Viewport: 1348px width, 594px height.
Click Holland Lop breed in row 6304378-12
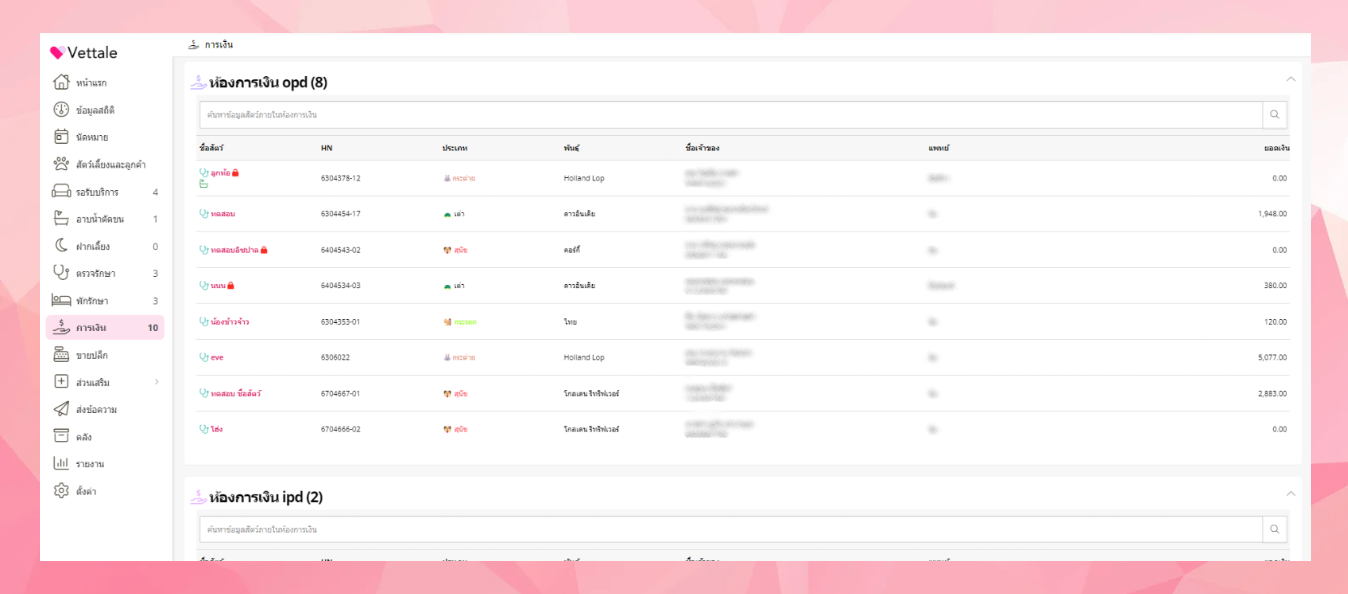coord(584,178)
